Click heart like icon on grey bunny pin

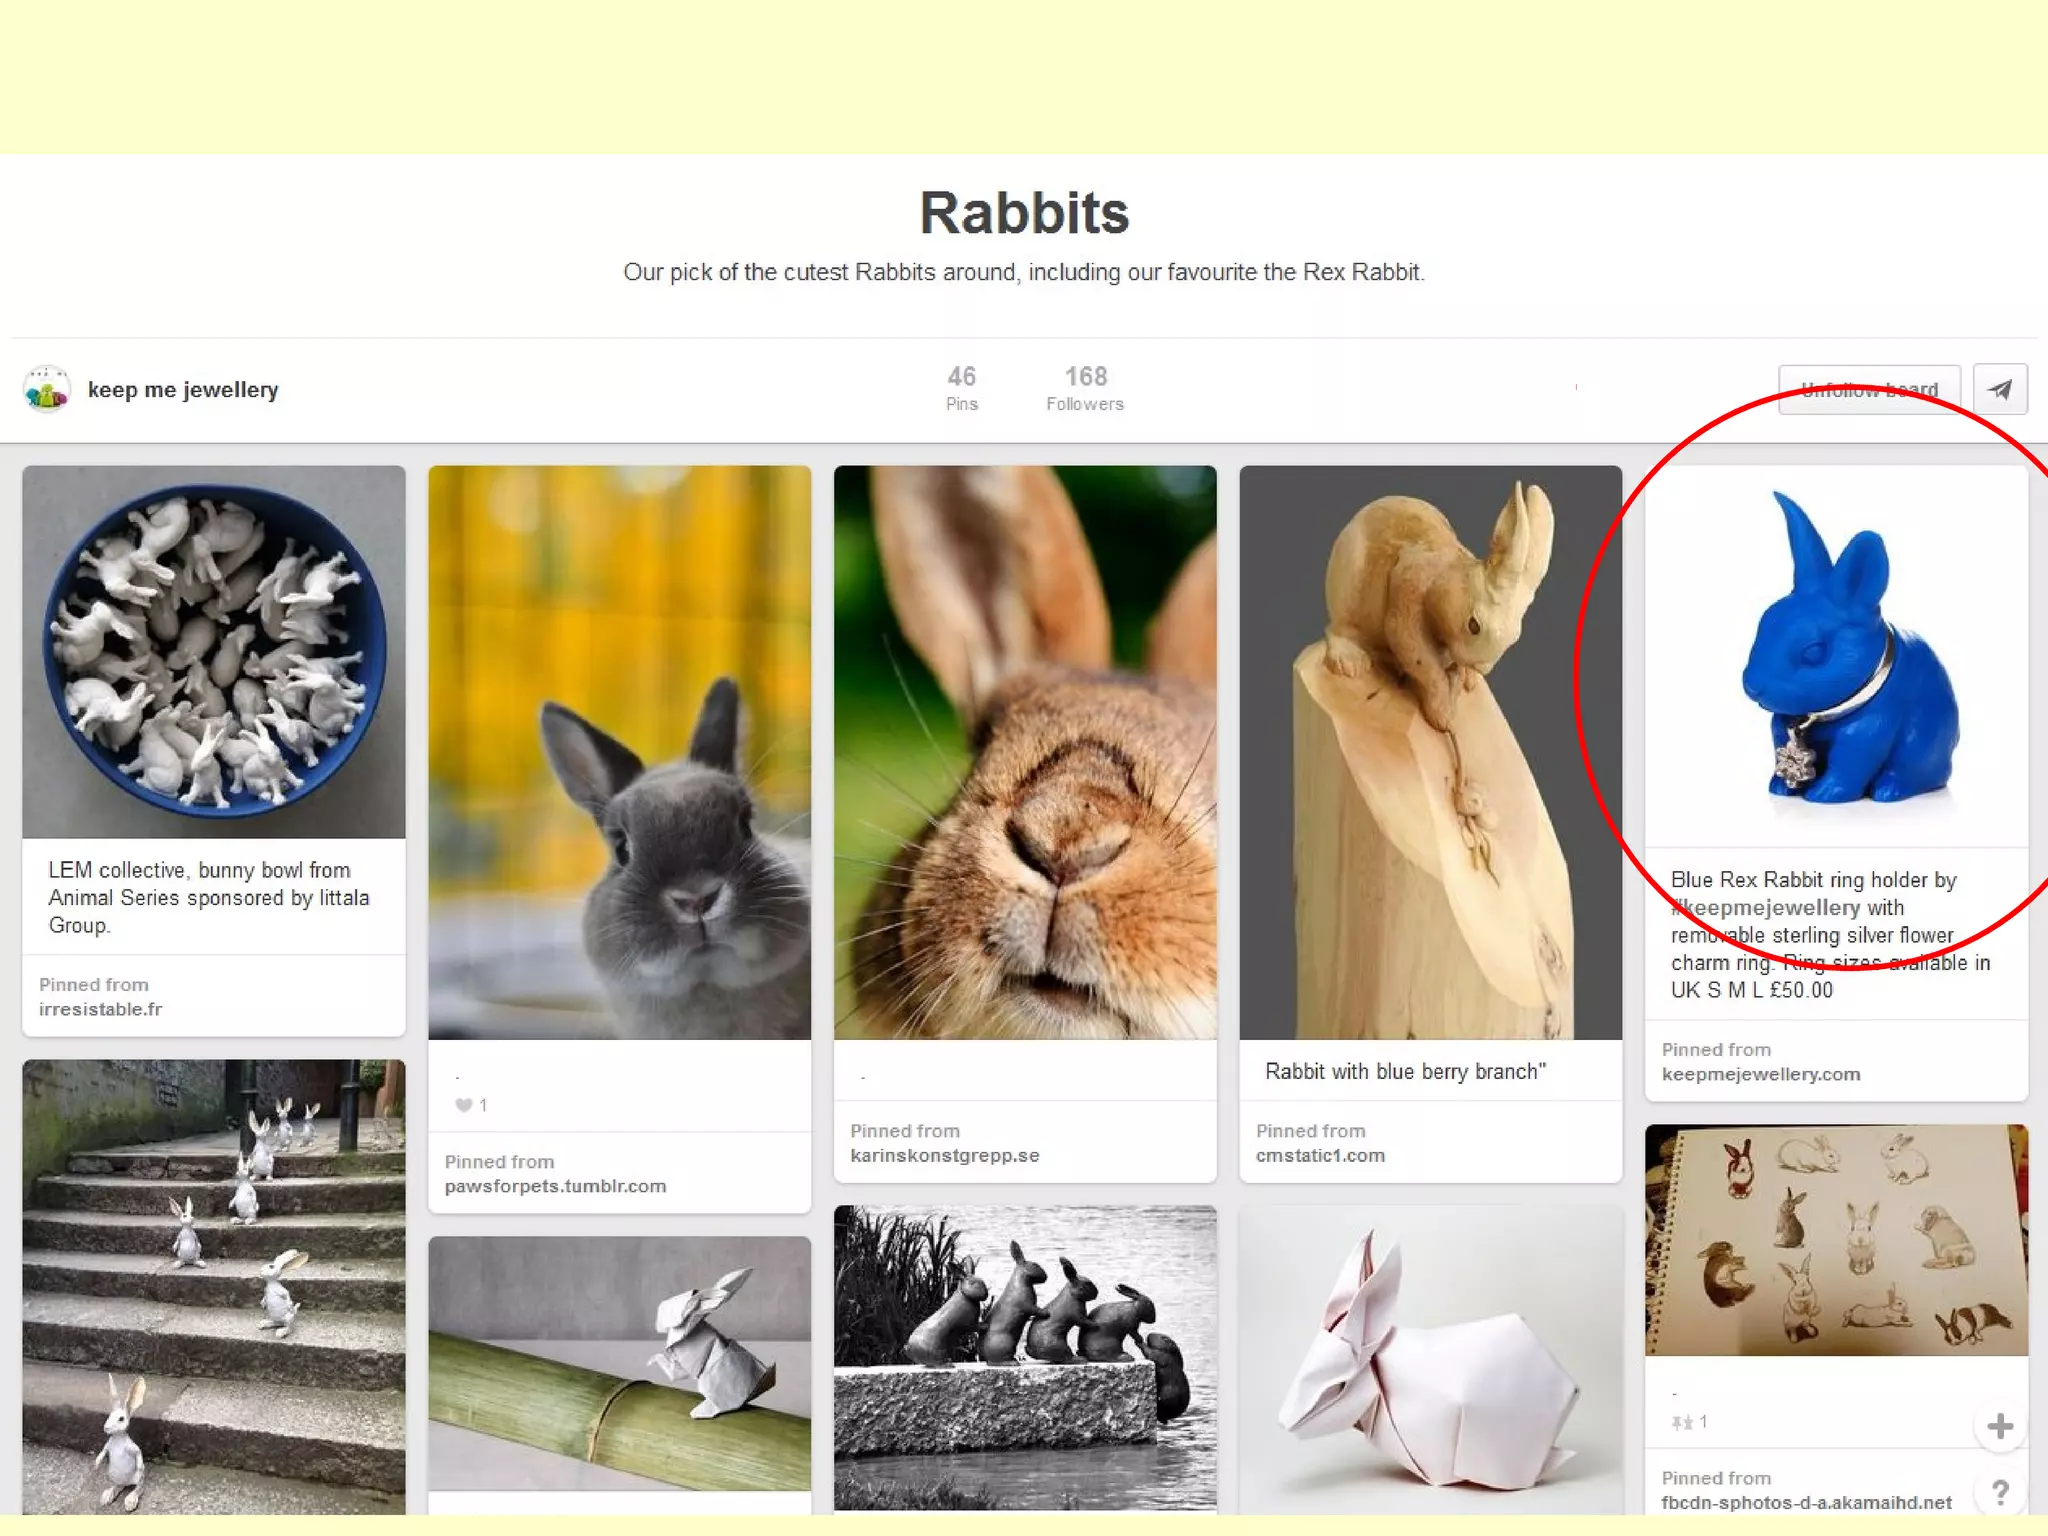pyautogui.click(x=463, y=1105)
